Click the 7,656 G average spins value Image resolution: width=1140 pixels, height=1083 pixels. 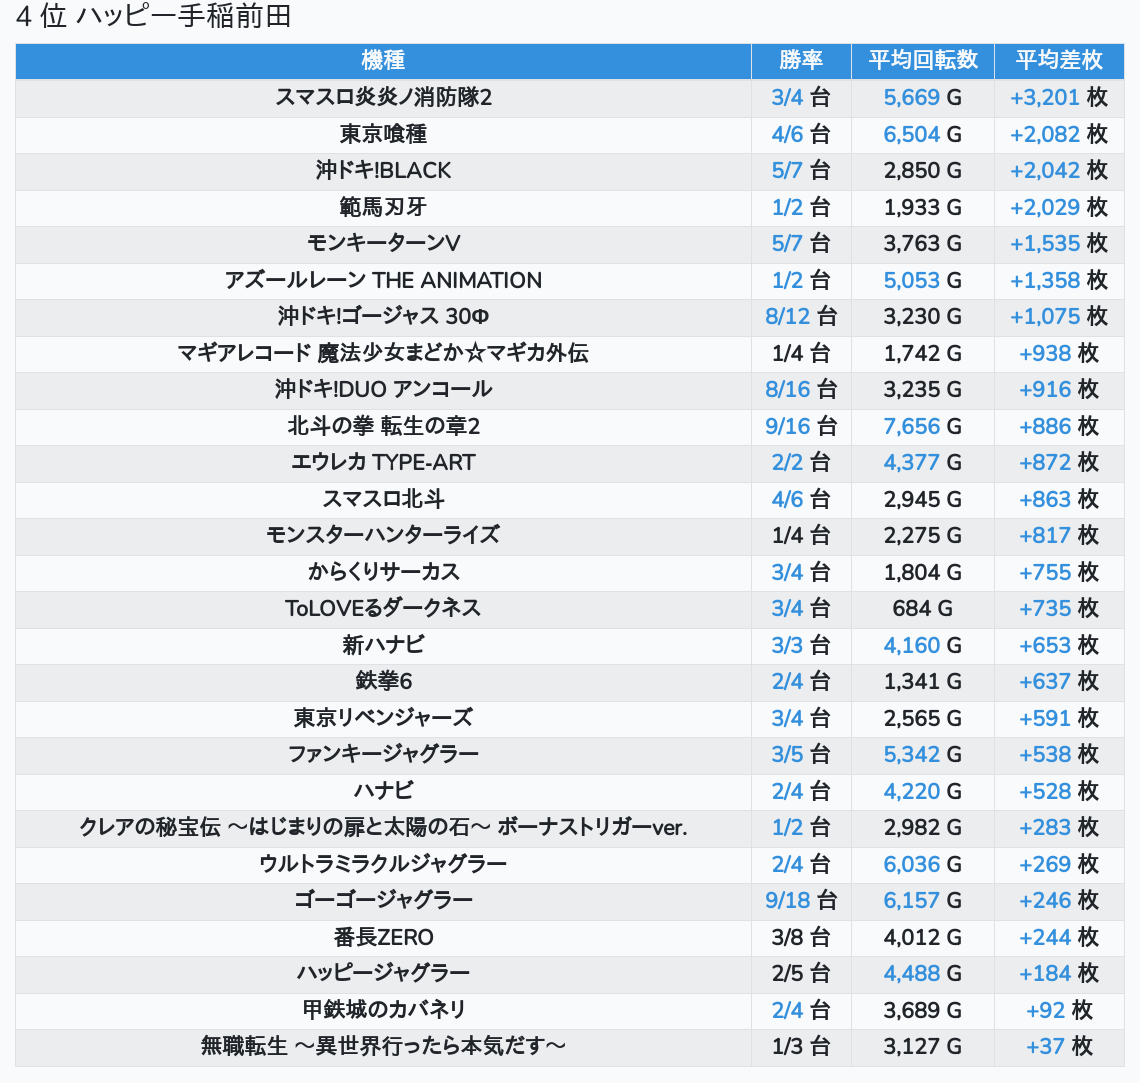[912, 426]
